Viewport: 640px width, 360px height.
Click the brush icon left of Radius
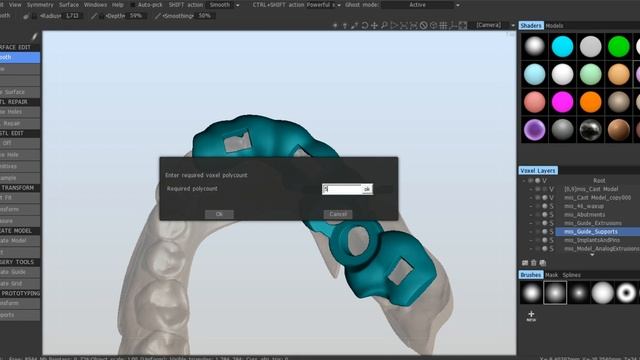27,16
